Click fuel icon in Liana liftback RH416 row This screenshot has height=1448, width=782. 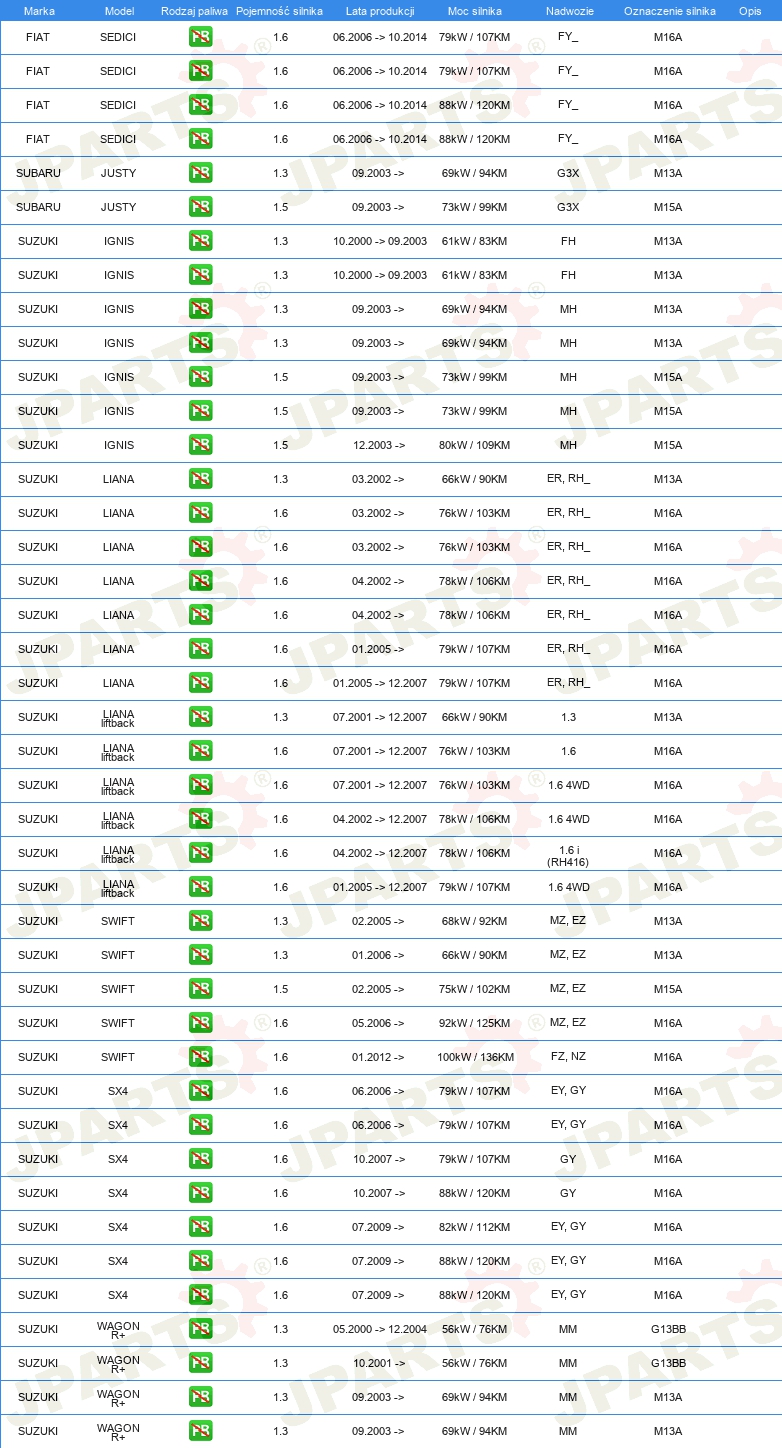click(x=200, y=853)
